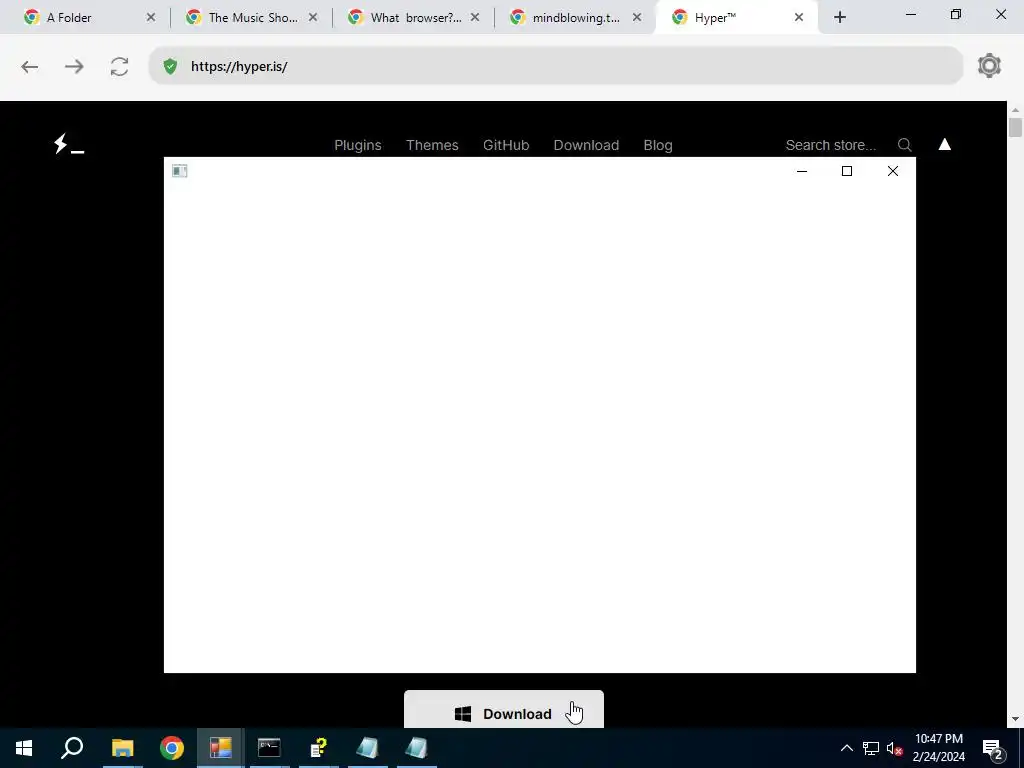This screenshot has height=768, width=1024.
Task: Open the first notepad-like taskbar icon
Action: [367, 748]
